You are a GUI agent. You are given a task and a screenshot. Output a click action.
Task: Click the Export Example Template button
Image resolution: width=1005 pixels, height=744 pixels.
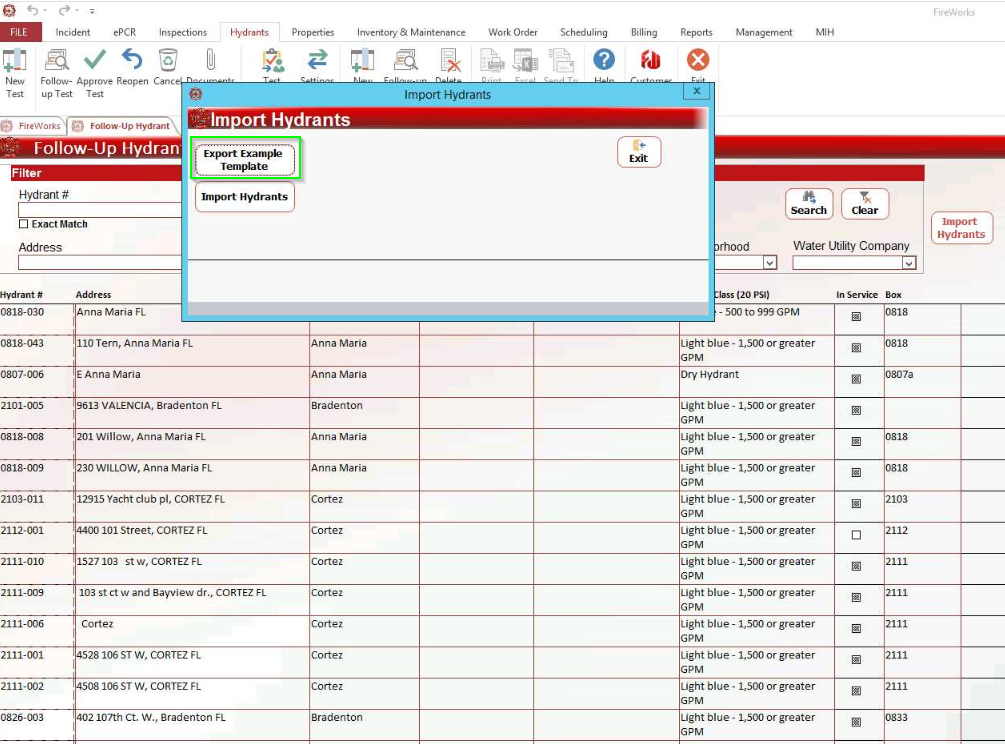click(x=244, y=160)
